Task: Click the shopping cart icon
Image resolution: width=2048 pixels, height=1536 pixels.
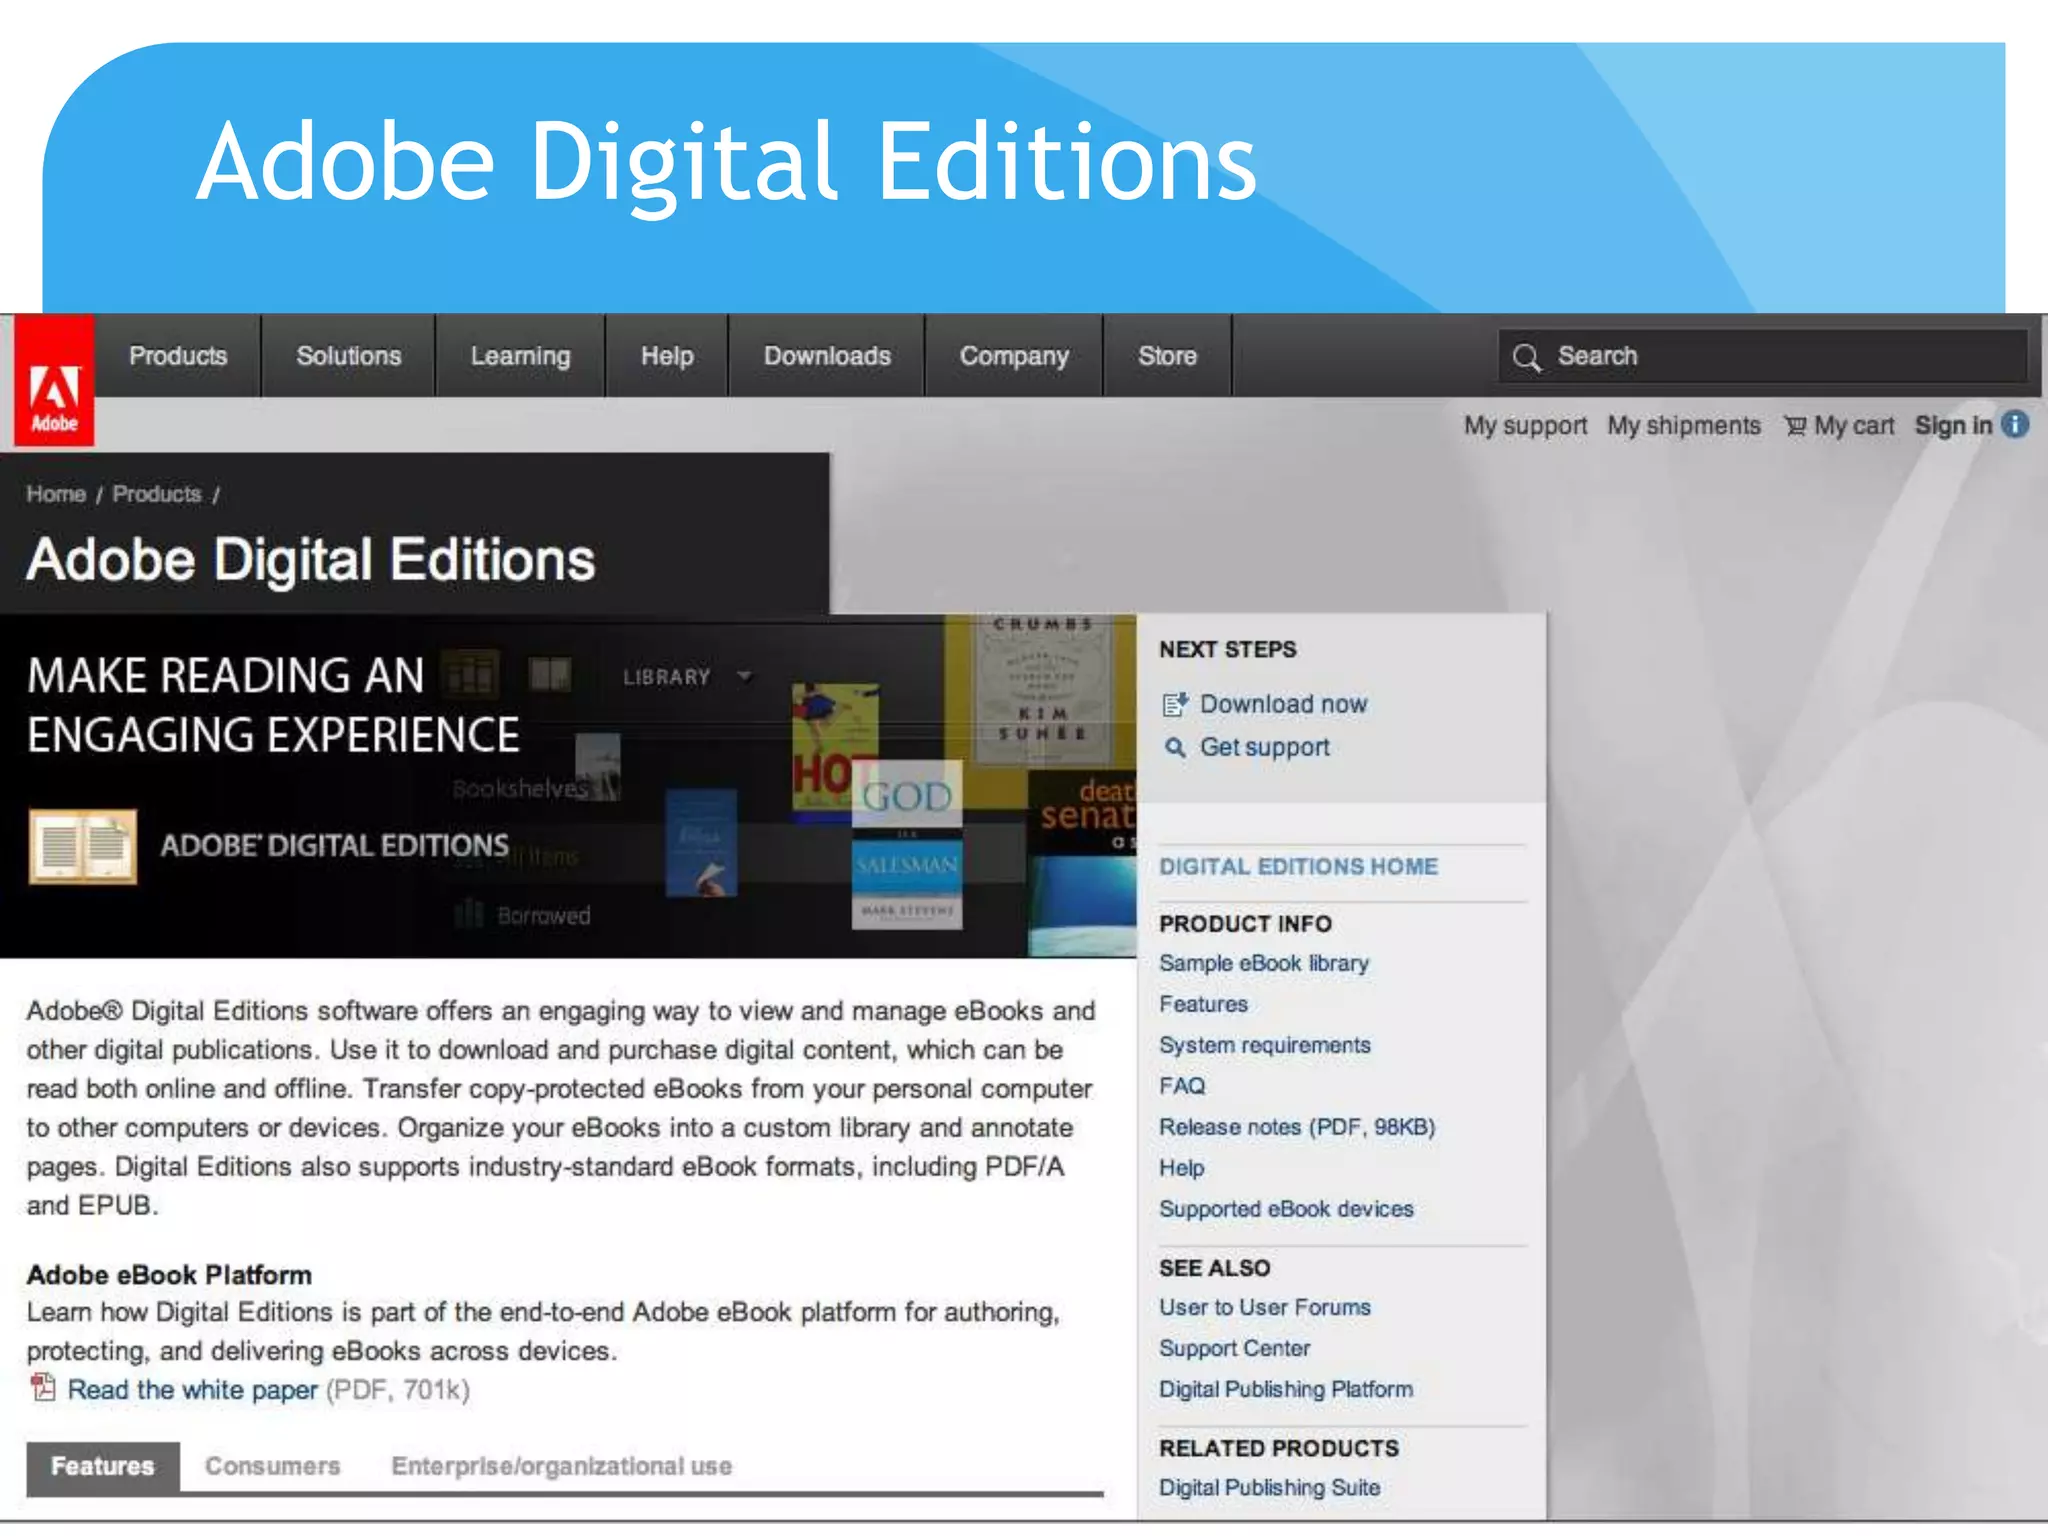Action: coord(1796,426)
